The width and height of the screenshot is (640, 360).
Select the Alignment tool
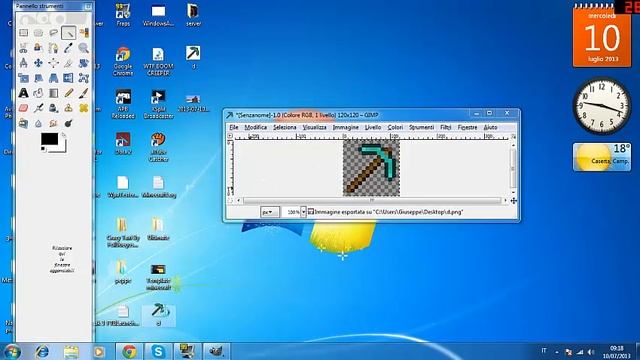pos(53,63)
